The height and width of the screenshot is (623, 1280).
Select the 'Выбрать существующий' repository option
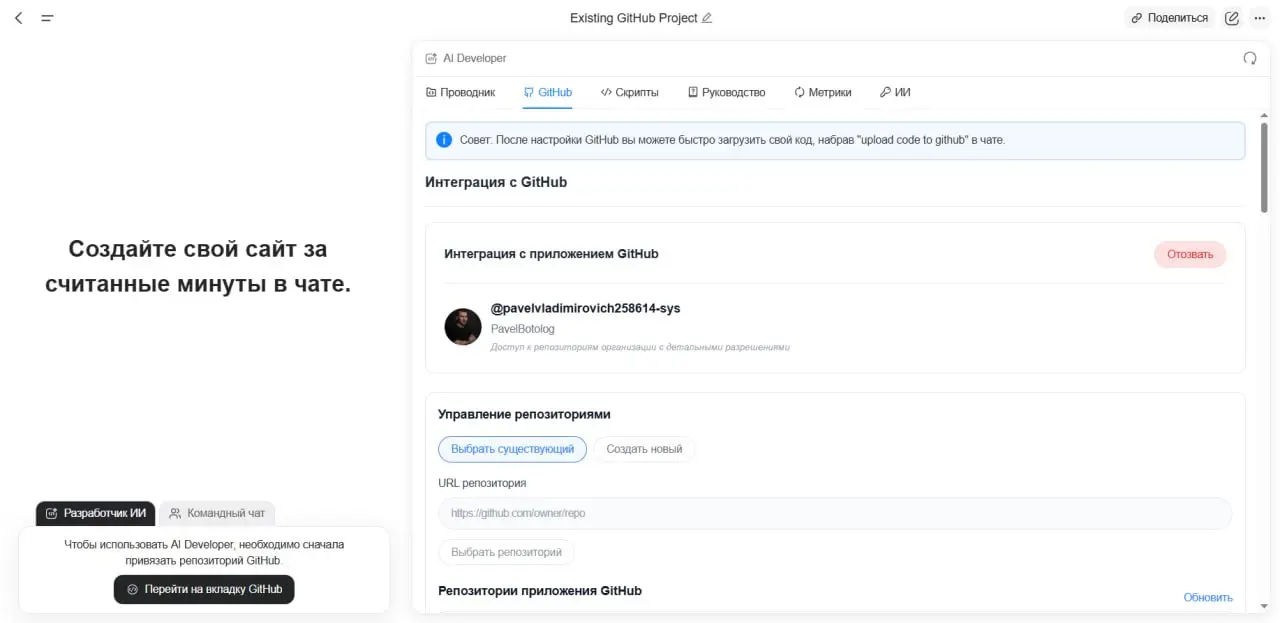512,449
